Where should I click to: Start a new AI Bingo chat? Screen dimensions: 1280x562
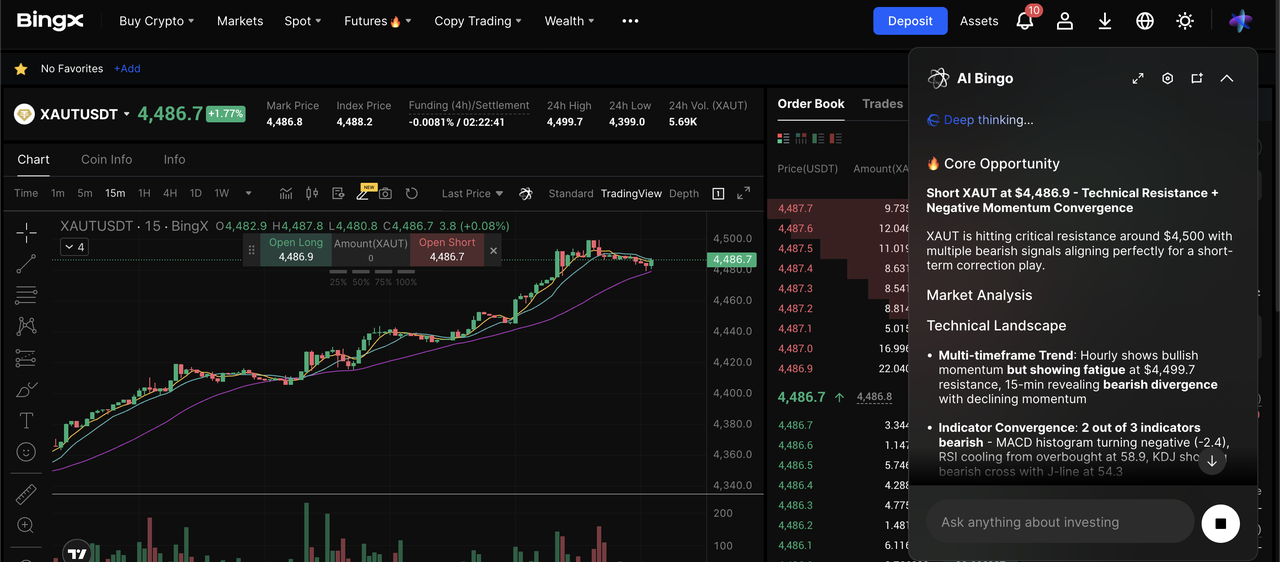(x=1197, y=78)
